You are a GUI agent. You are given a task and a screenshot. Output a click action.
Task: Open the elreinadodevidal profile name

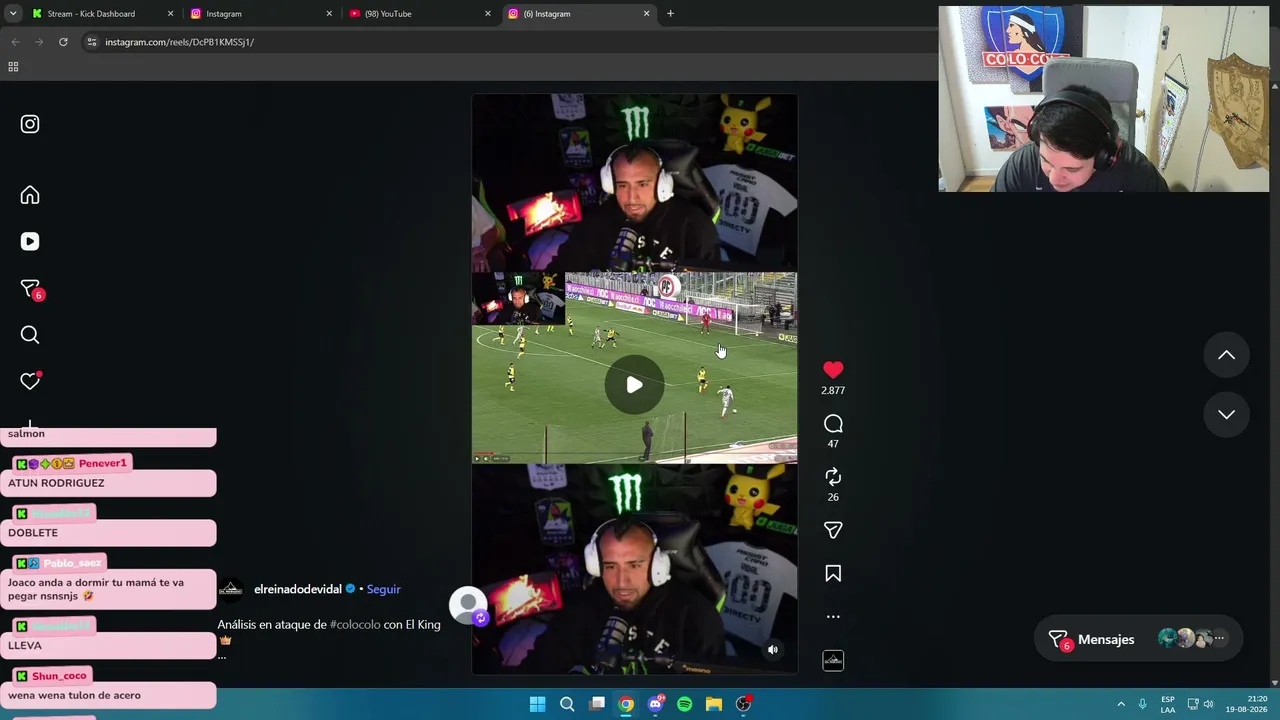coord(298,589)
